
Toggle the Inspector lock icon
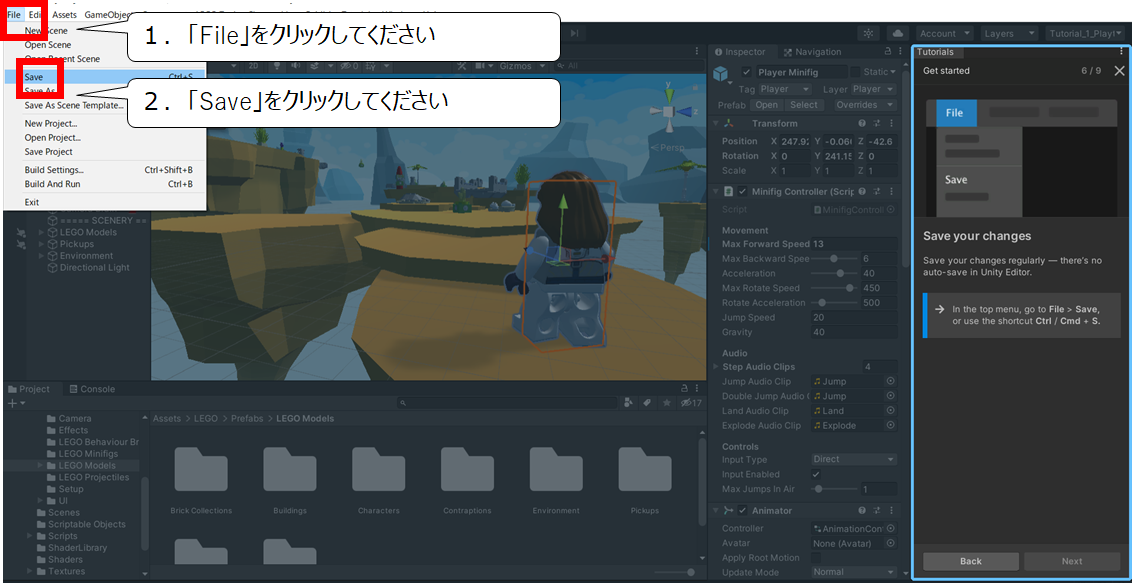point(887,52)
